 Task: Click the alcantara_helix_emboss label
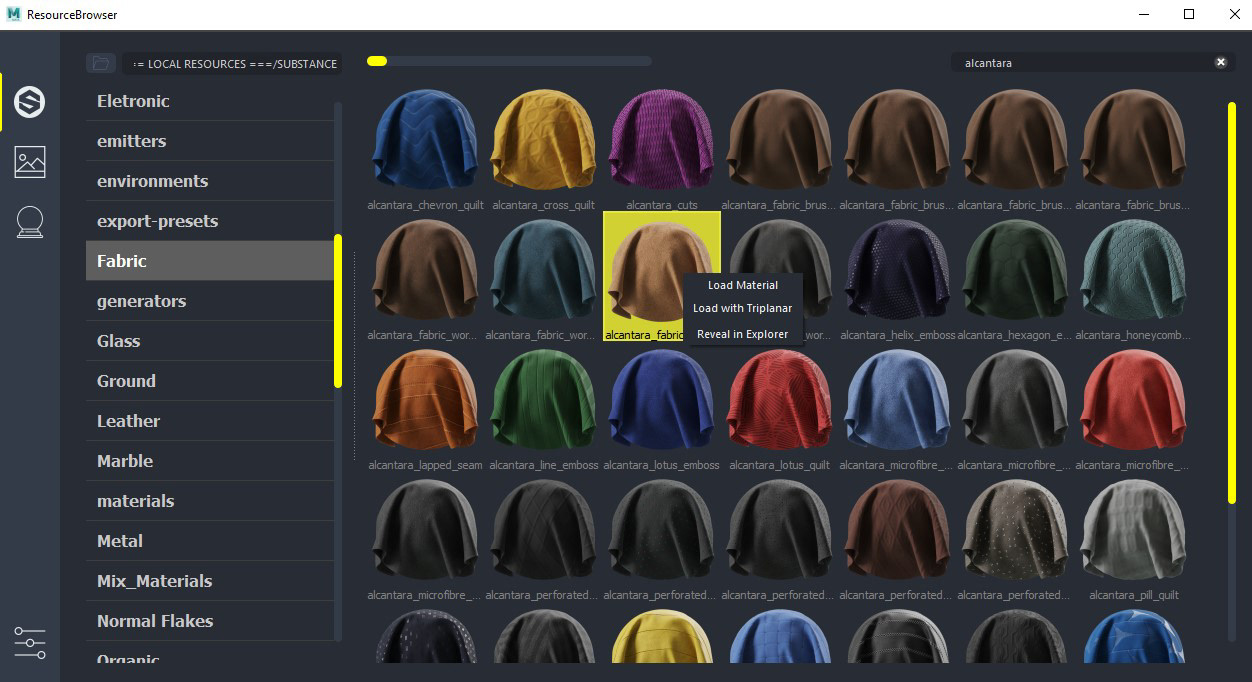[x=897, y=335]
